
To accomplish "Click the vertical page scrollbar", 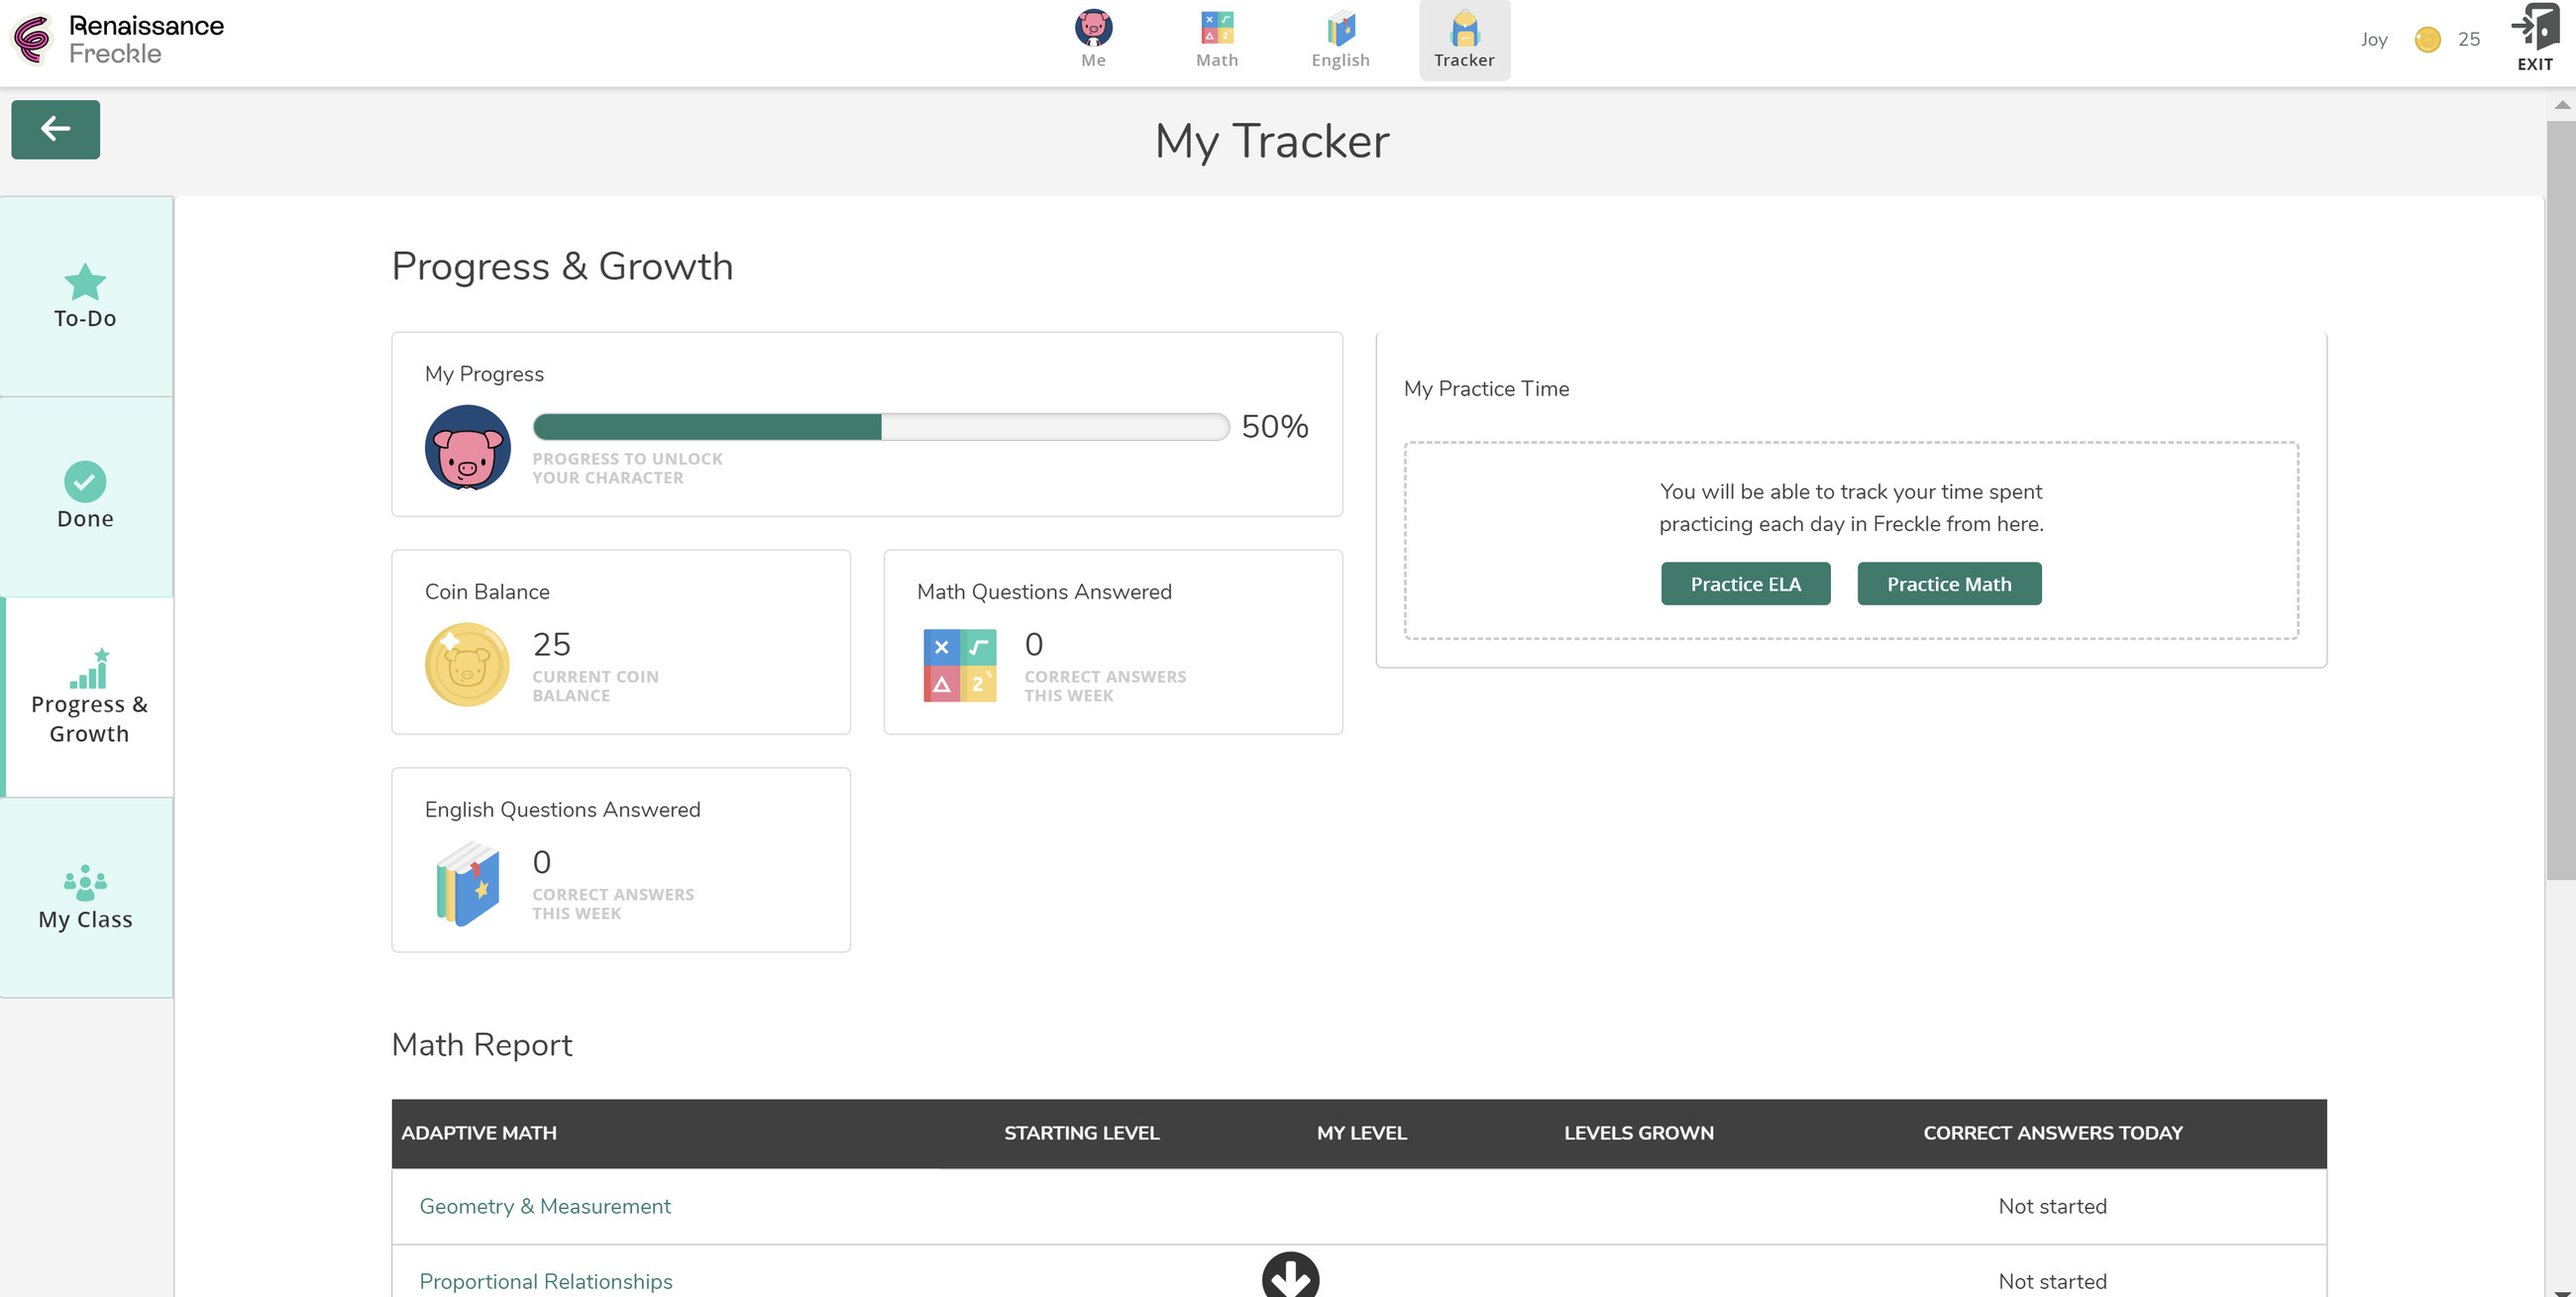I will [x=2560, y=500].
